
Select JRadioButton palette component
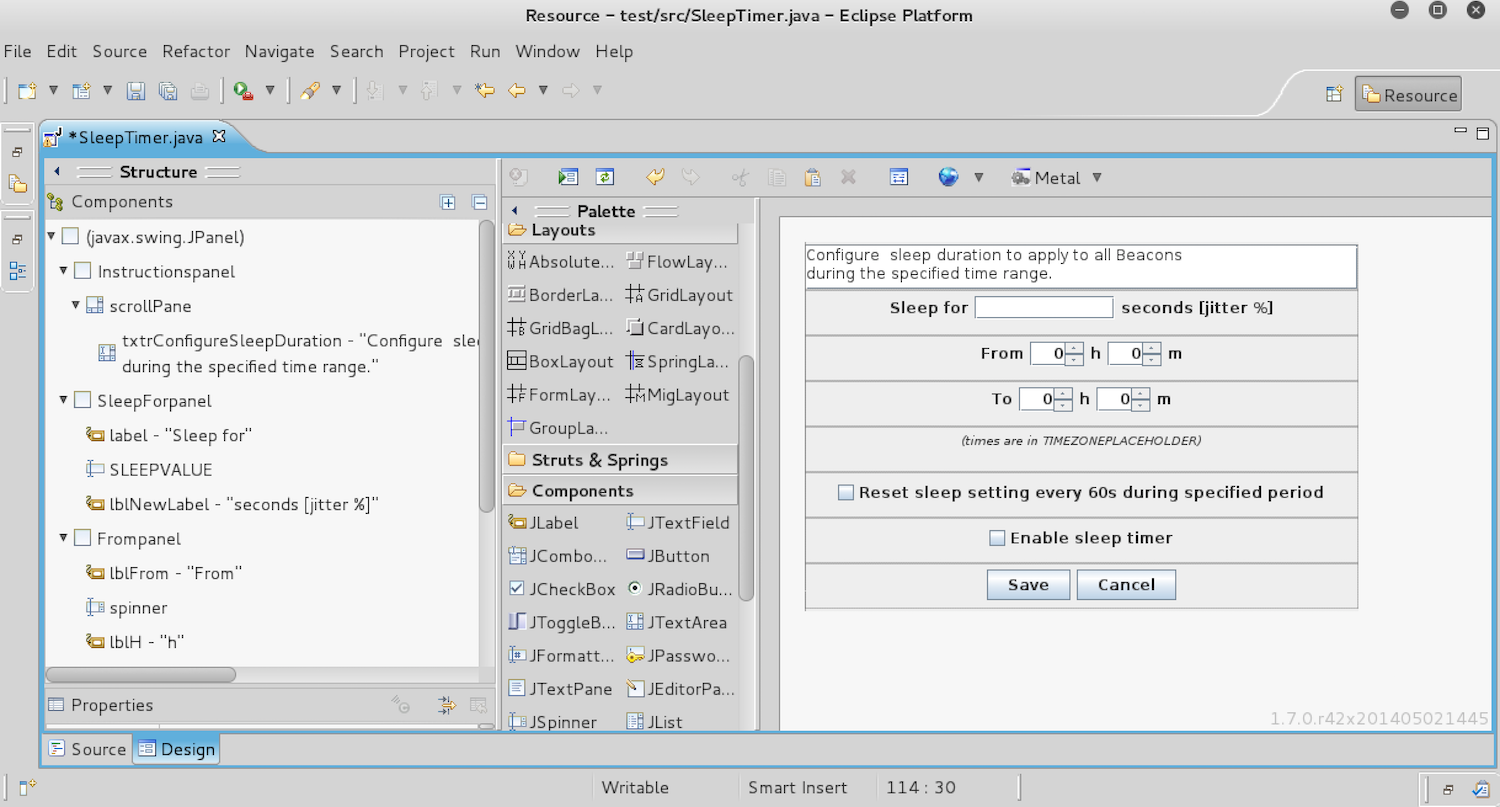pos(679,589)
